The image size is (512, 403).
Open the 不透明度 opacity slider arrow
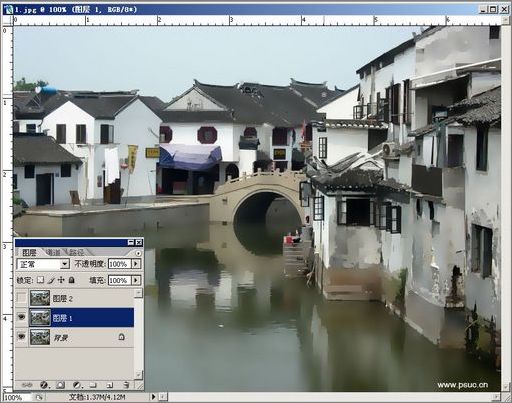click(x=136, y=264)
